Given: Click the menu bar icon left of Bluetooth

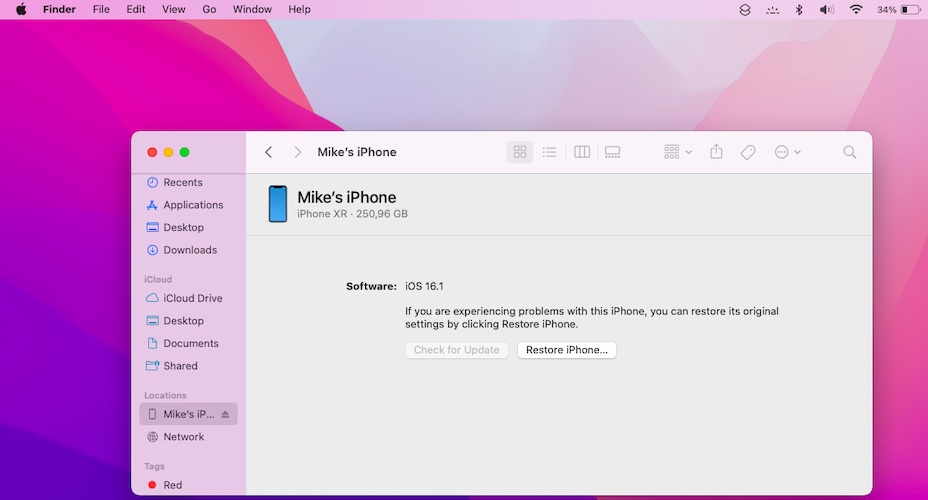Looking at the screenshot, I should (772, 9).
